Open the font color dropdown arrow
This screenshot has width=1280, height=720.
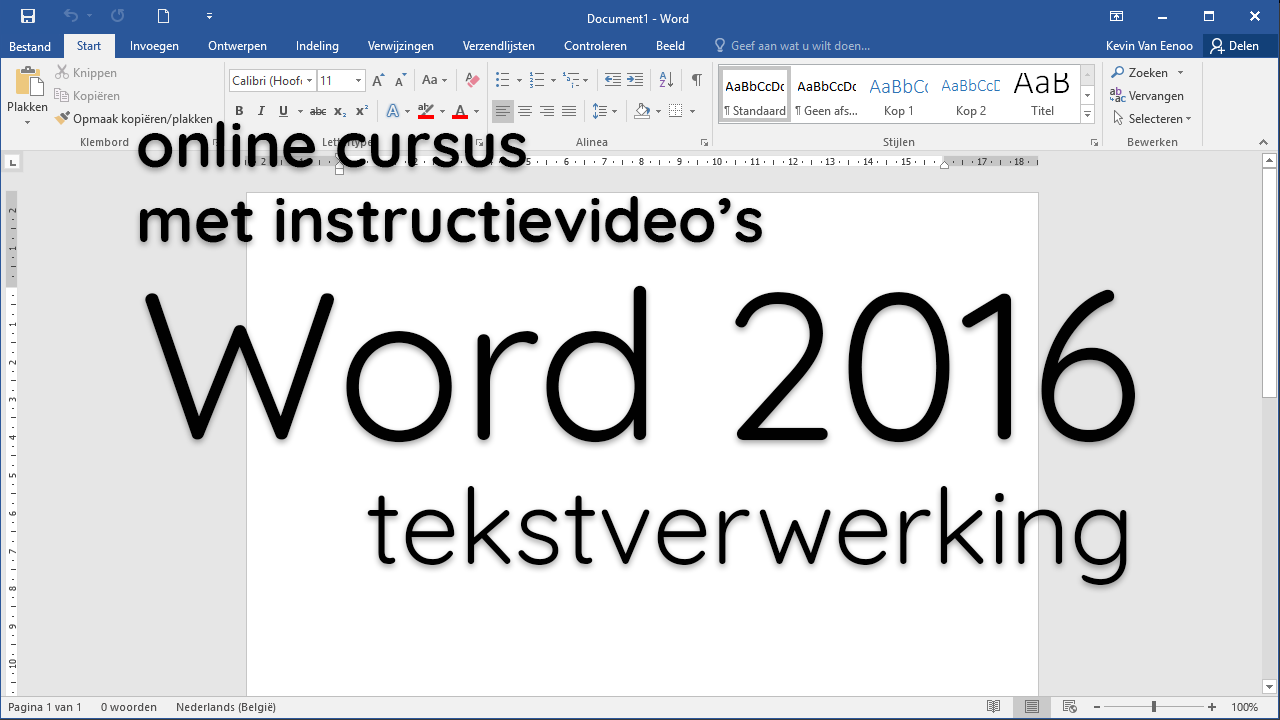coord(476,111)
